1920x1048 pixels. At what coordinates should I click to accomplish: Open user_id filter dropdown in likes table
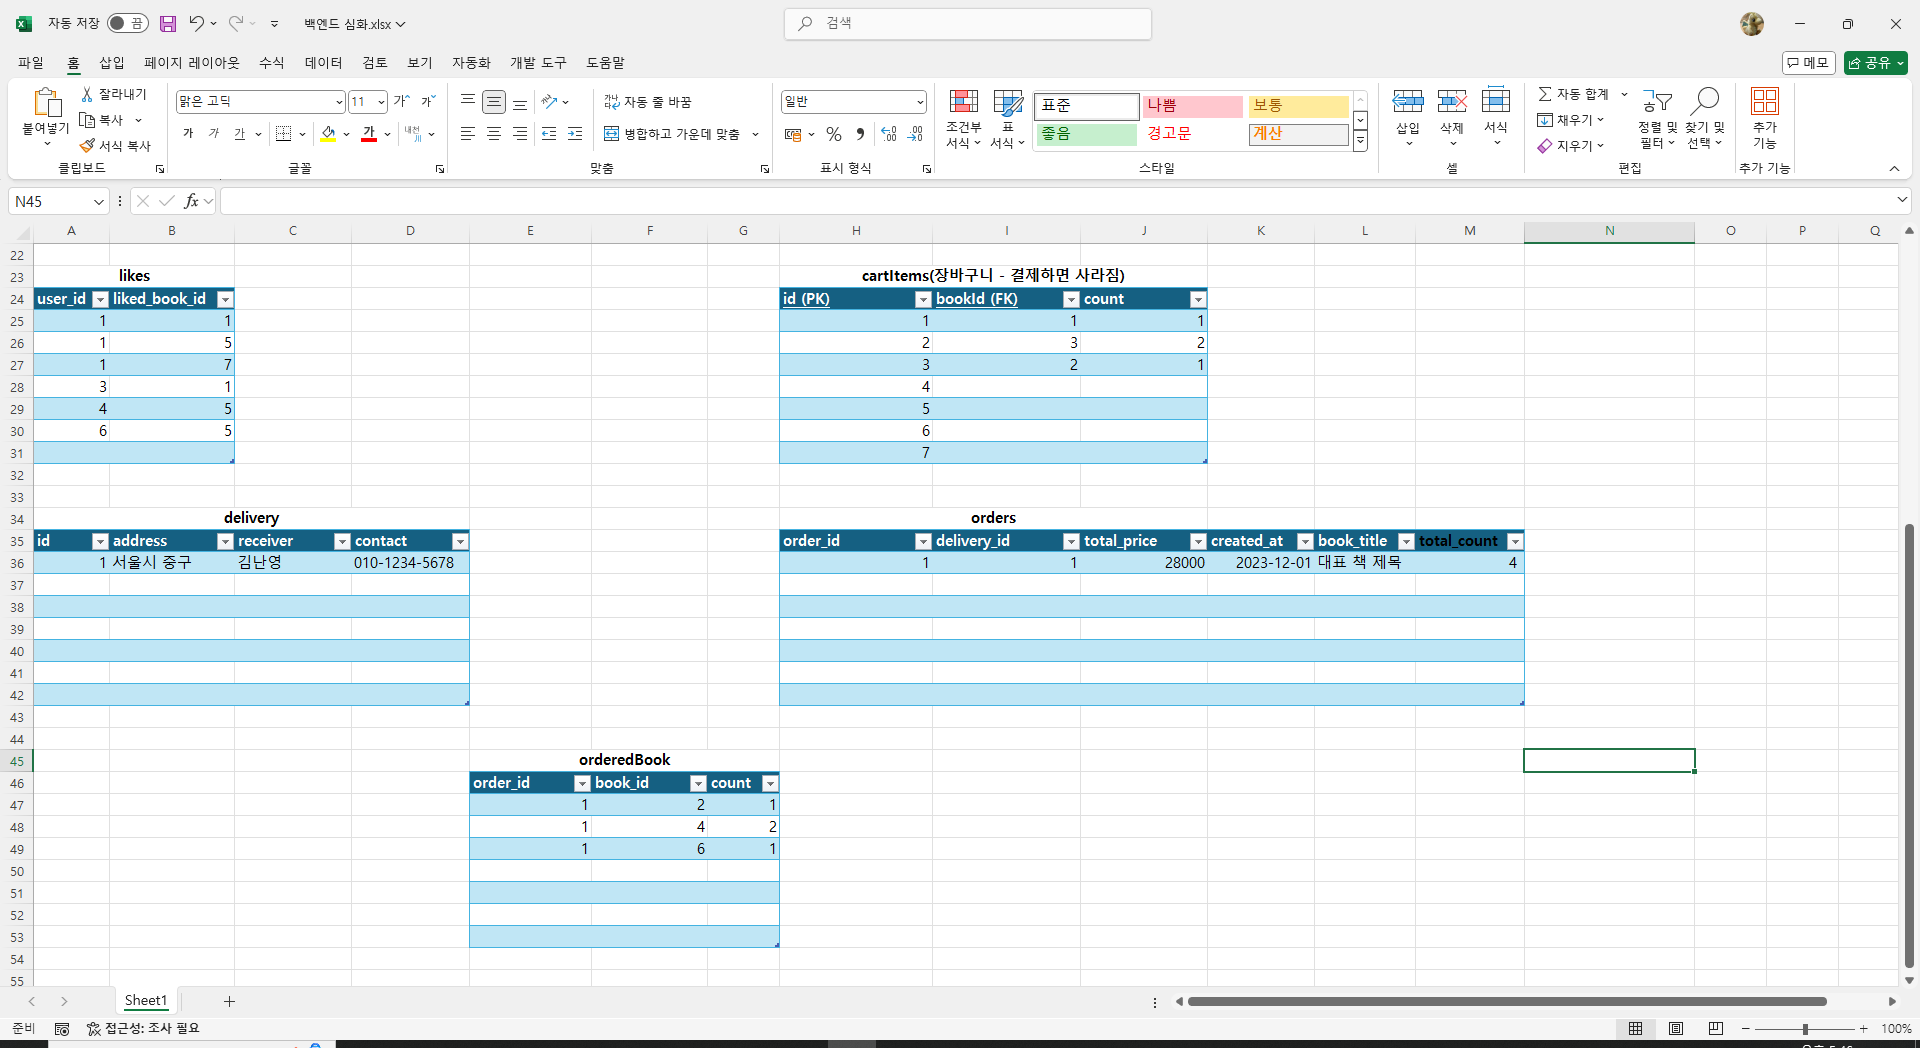point(100,299)
